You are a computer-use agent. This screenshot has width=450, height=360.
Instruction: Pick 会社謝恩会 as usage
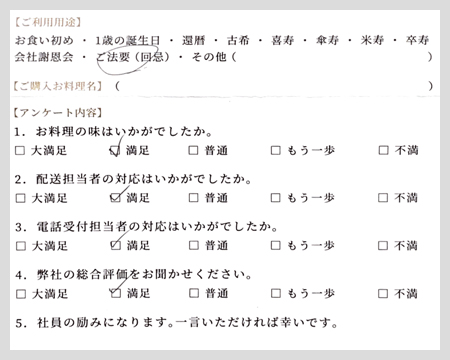coord(44,57)
